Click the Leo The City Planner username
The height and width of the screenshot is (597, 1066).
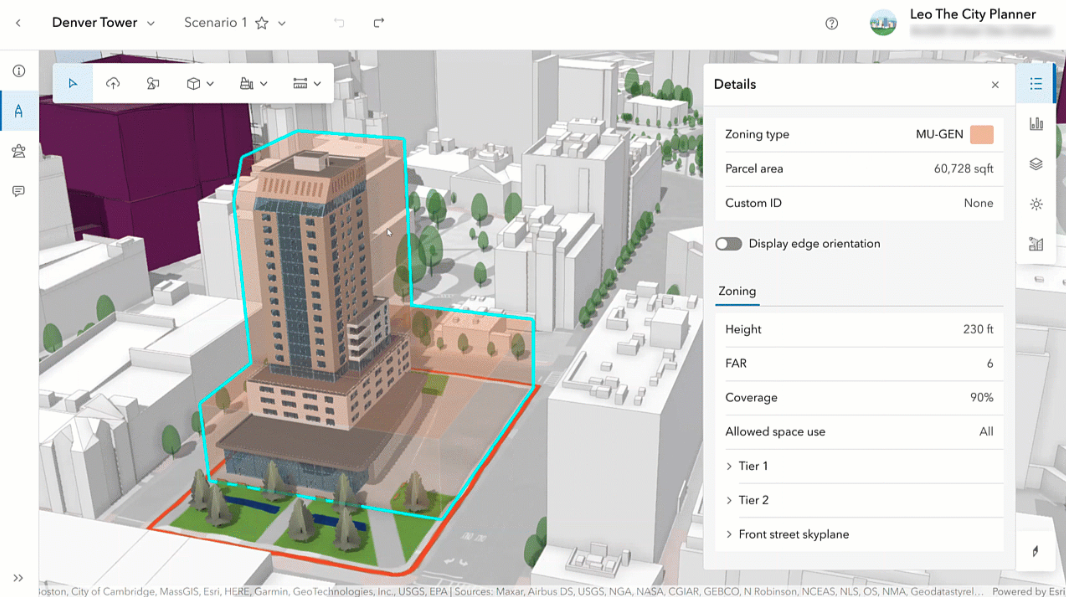[973, 14]
